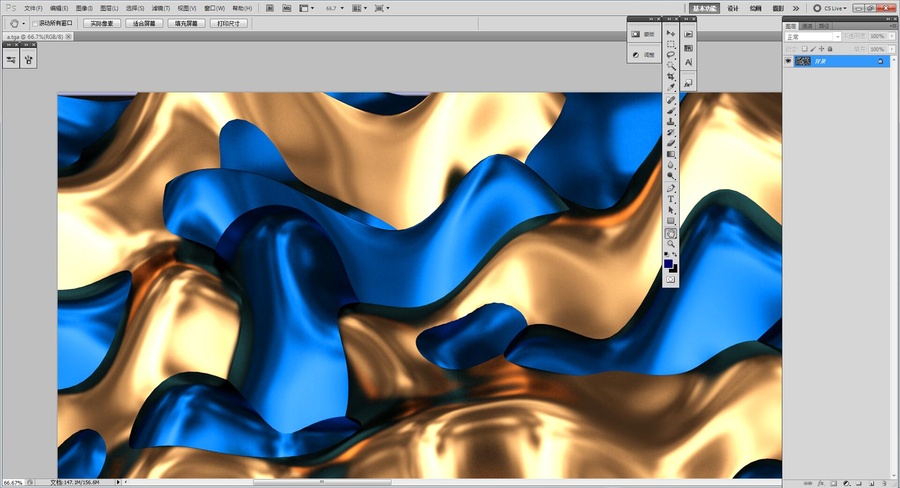Select the Pen tool
This screenshot has height=488, width=900.
pyautogui.click(x=670, y=189)
